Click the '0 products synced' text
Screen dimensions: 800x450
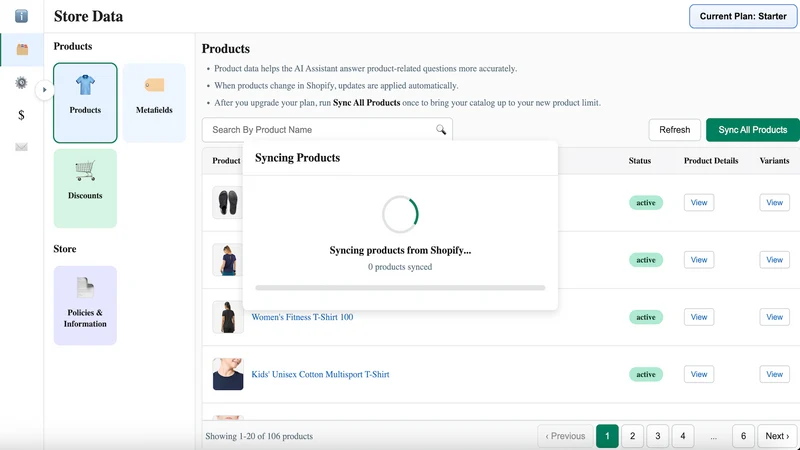point(400,267)
